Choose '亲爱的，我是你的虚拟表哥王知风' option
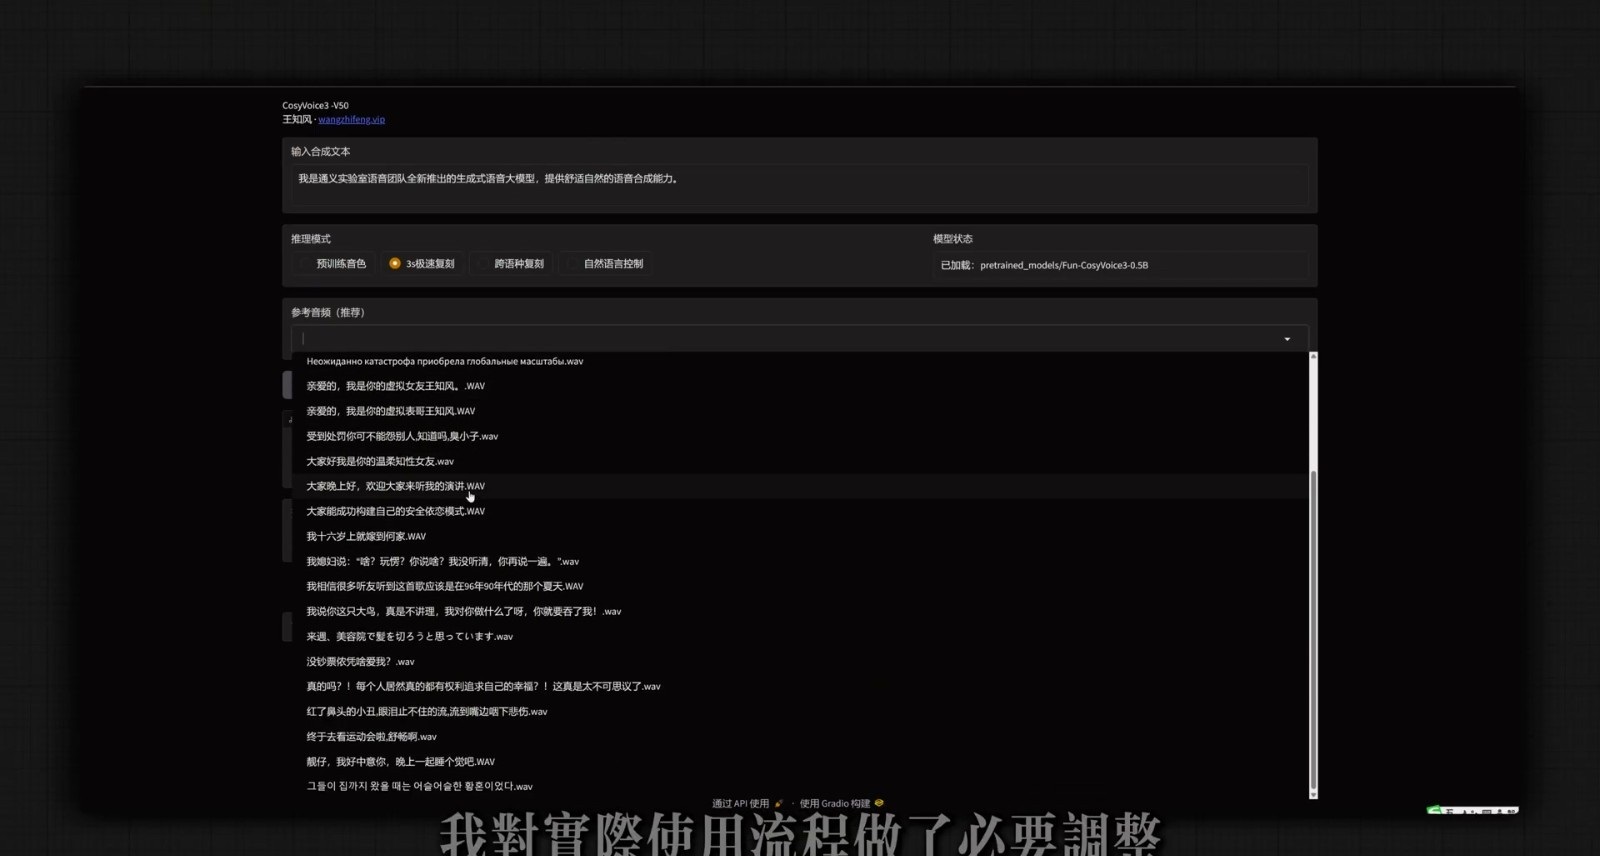The height and width of the screenshot is (856, 1600). pyautogui.click(x=800, y=411)
